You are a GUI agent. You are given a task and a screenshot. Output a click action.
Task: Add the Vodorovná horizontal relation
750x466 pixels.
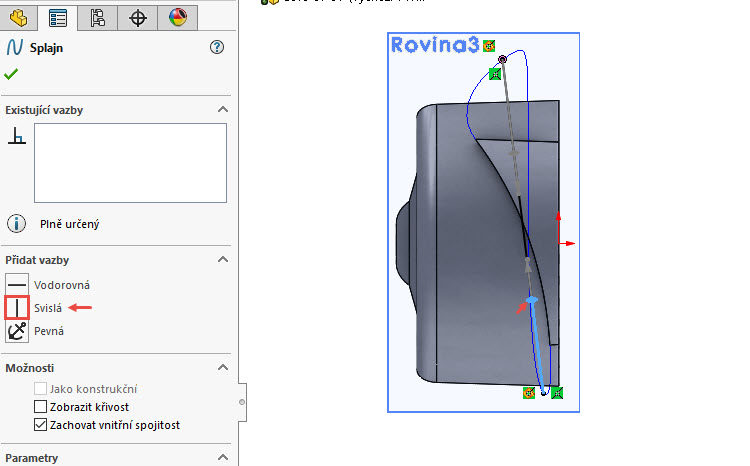coord(17,285)
